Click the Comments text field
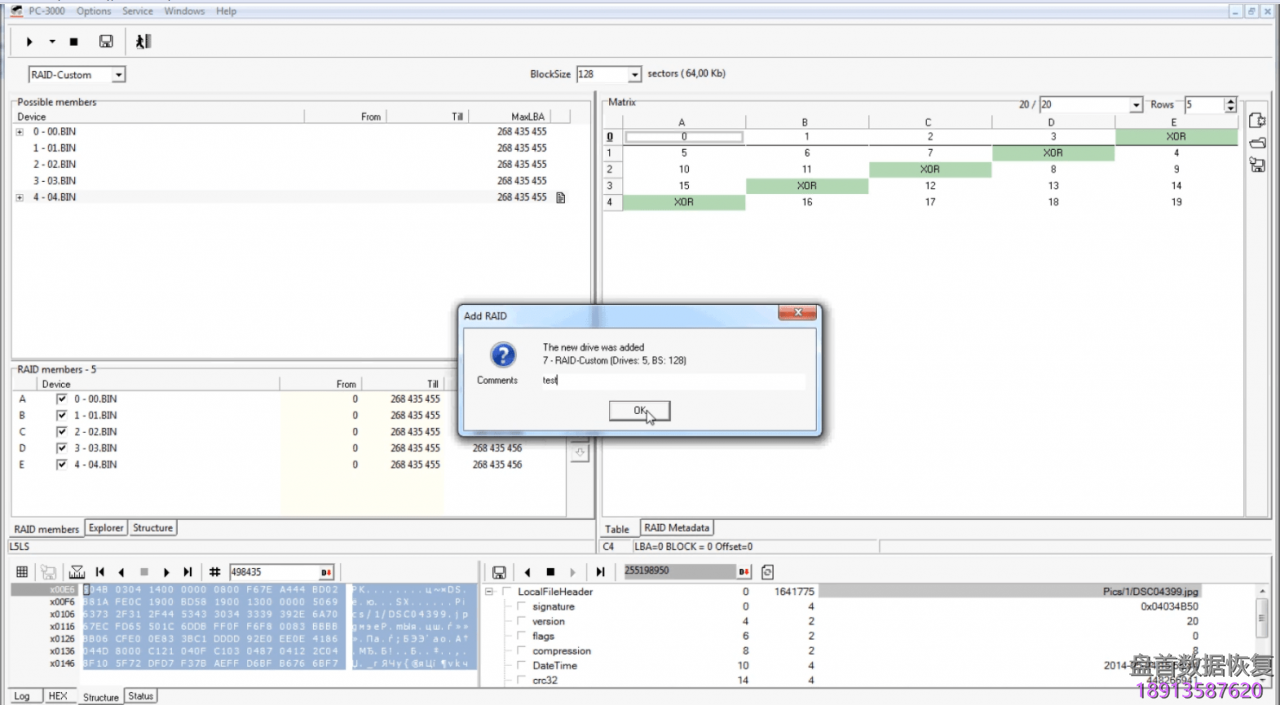The height and width of the screenshot is (705, 1280). [670, 381]
